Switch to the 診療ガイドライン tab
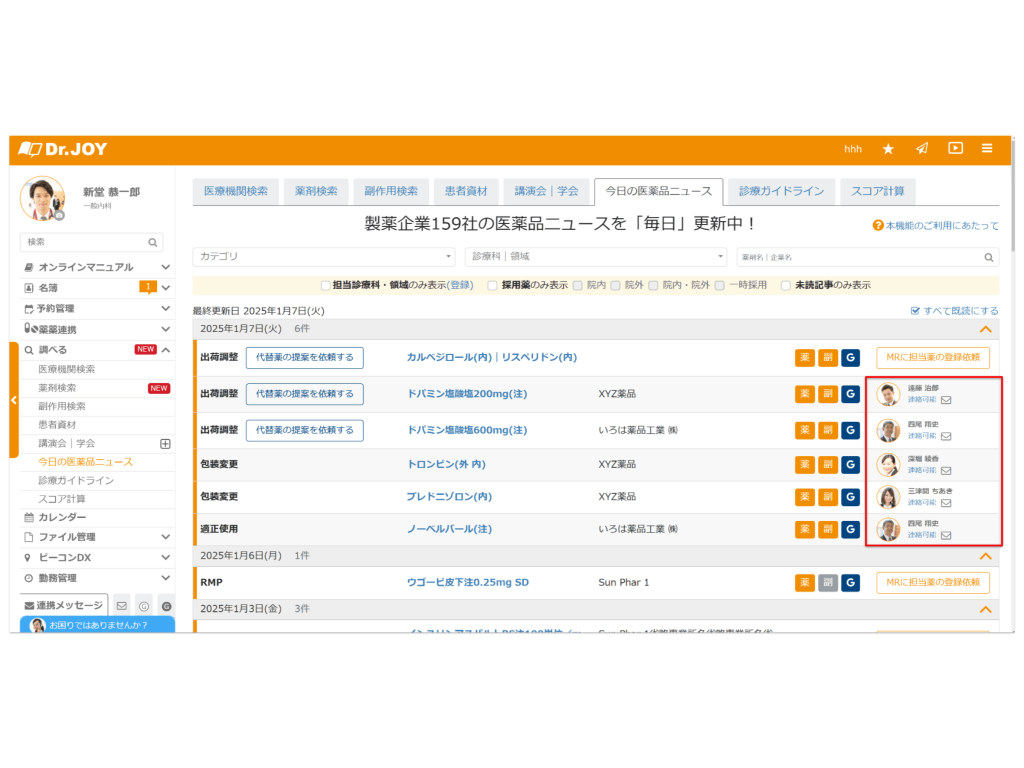Screen dimensions: 1024x768 pyautogui.click(x=781, y=191)
